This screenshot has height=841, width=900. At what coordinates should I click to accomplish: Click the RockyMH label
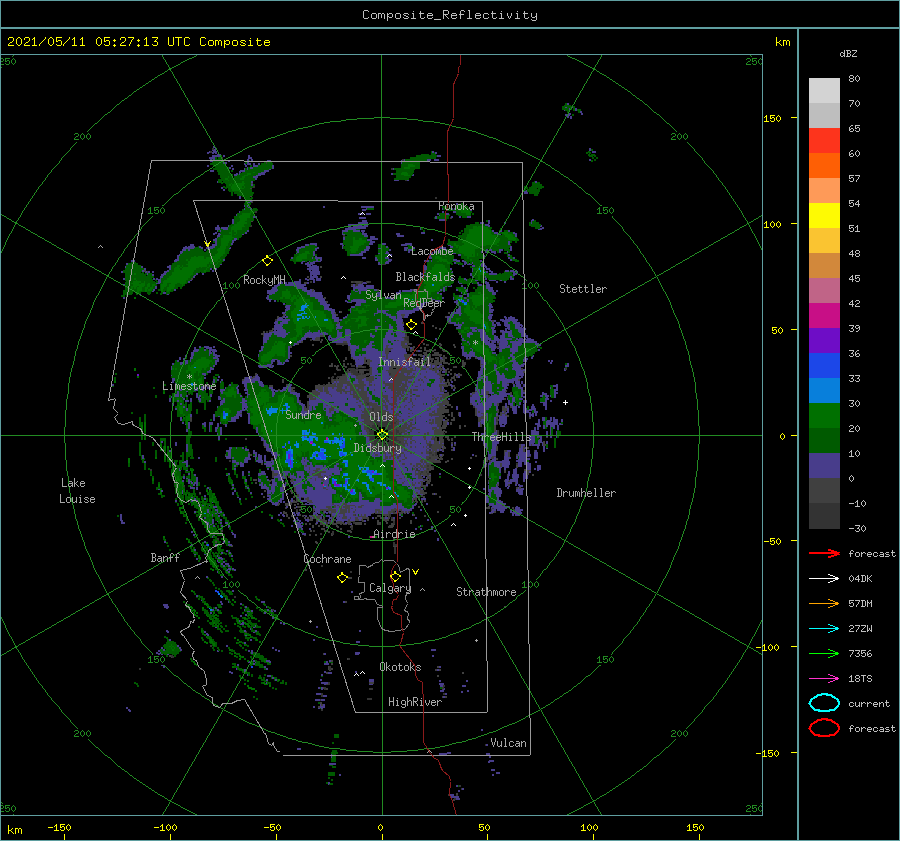264,280
